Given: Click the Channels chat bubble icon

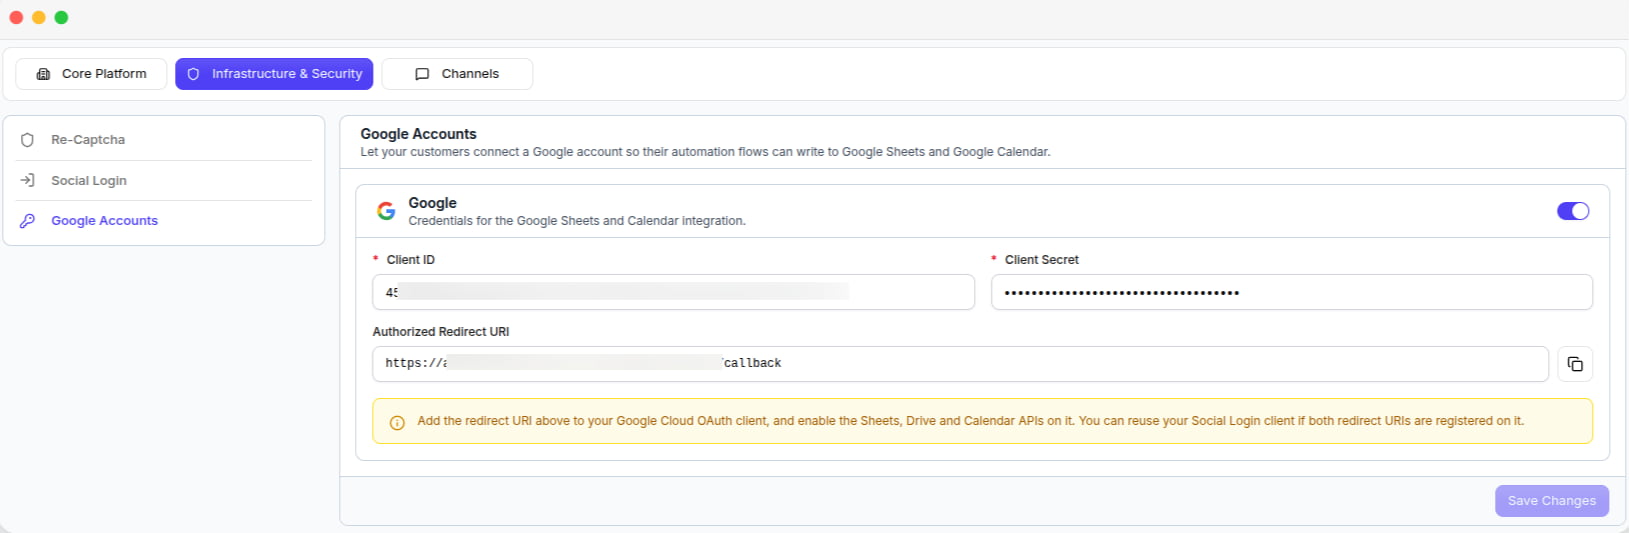Looking at the screenshot, I should (x=422, y=74).
